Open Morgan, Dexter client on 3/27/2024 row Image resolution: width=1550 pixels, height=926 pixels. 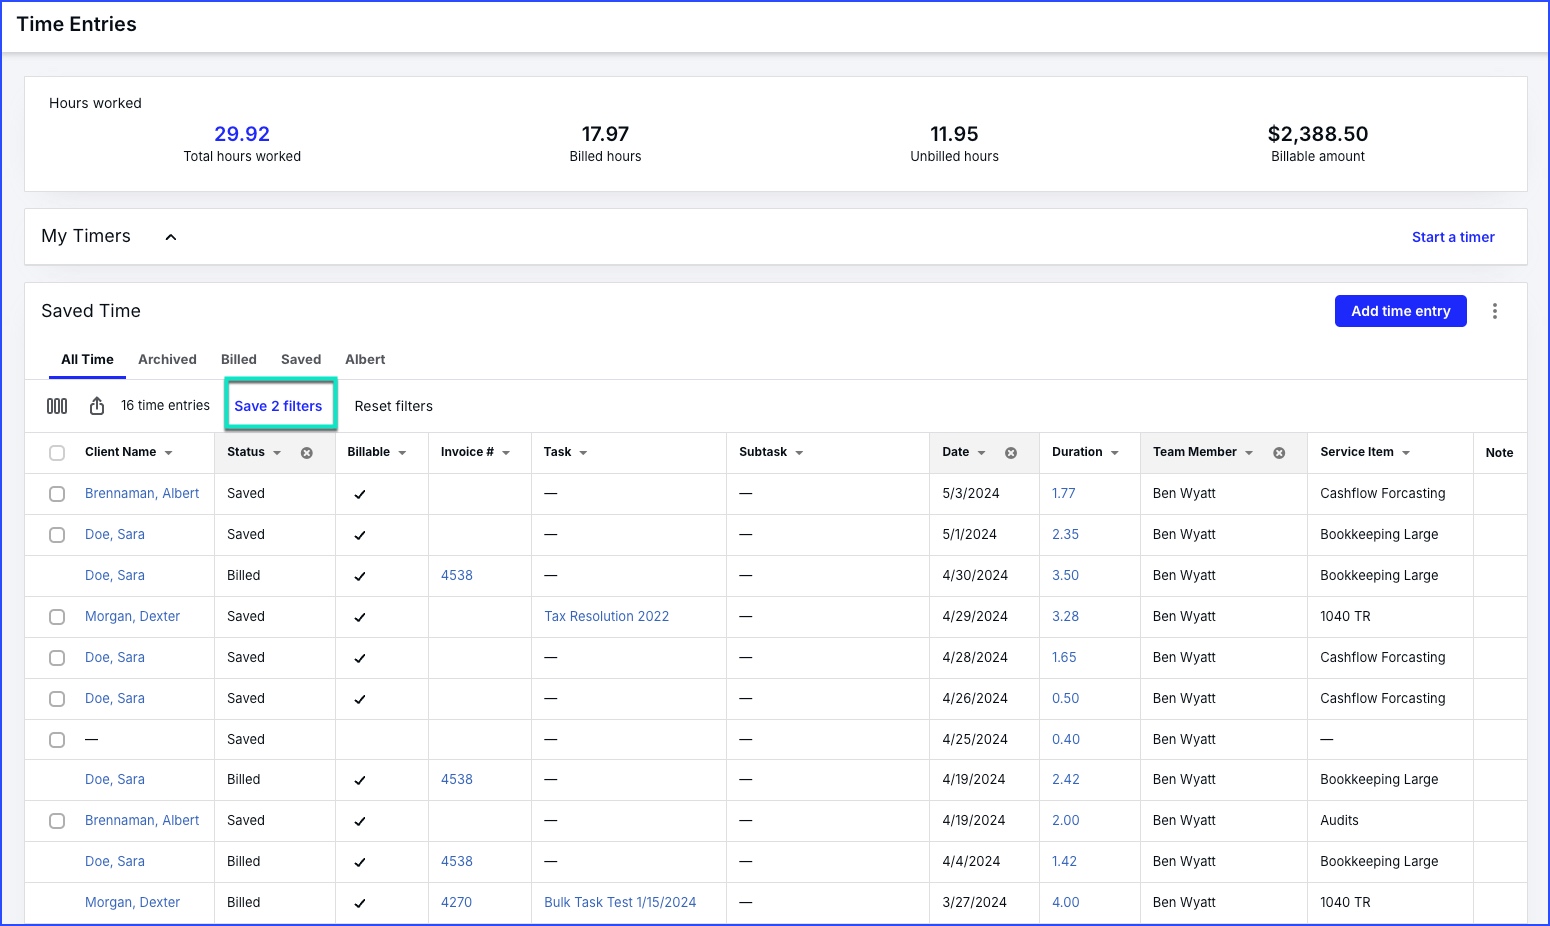[x=132, y=902]
